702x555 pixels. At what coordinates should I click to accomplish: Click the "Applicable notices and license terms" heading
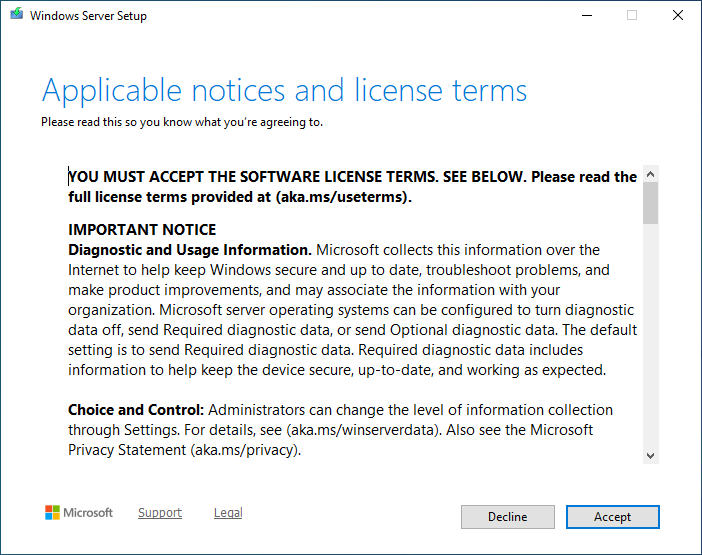click(284, 91)
